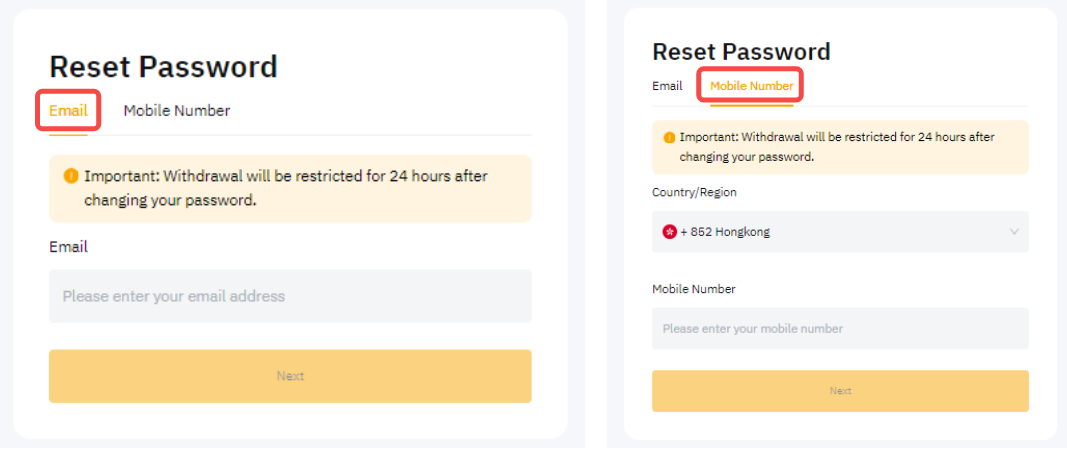Expand the country list using the chevron arrow

(1014, 232)
